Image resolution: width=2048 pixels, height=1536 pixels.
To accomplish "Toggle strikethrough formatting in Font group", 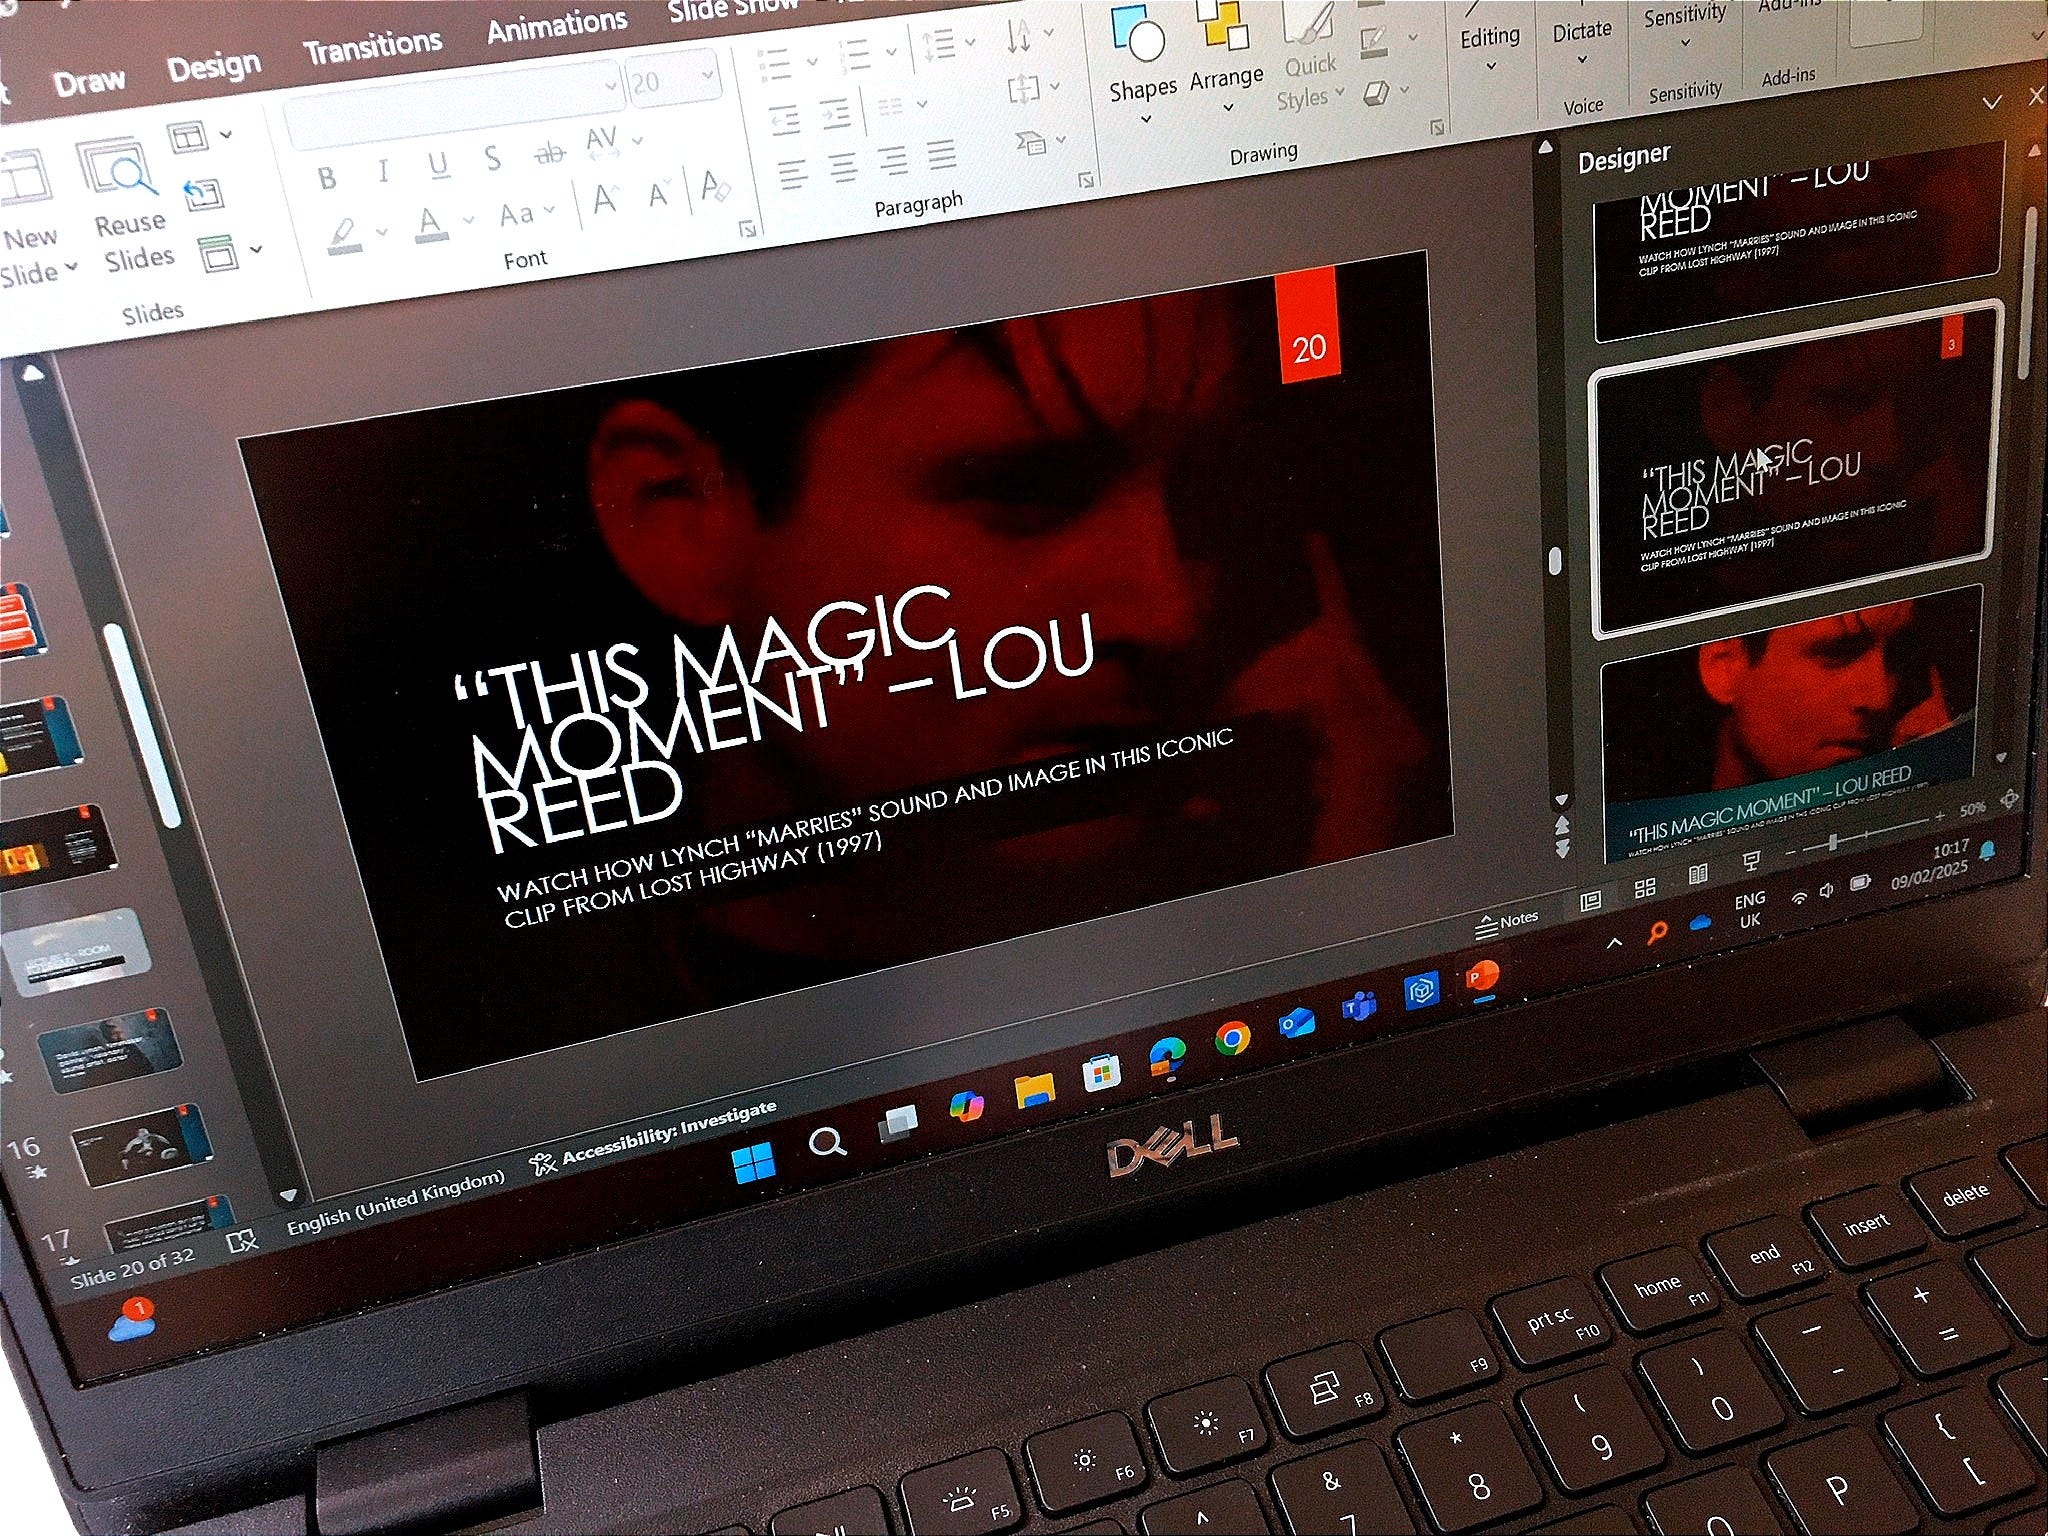I will tap(548, 153).
